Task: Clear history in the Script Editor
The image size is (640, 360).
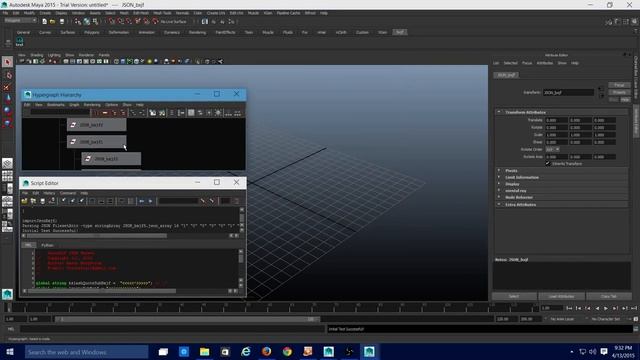Action: [x=63, y=201]
